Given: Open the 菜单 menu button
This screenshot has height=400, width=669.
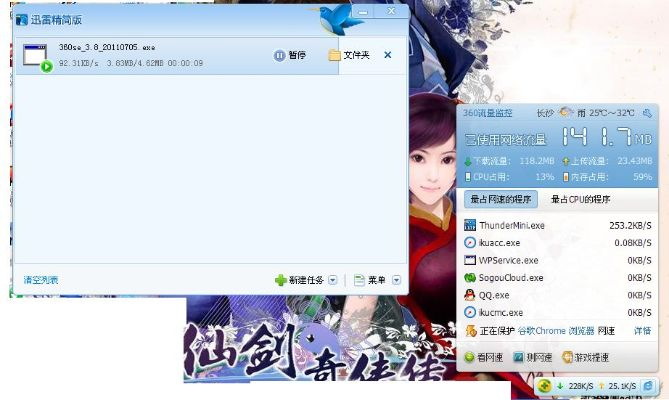Looking at the screenshot, I should click(369, 280).
